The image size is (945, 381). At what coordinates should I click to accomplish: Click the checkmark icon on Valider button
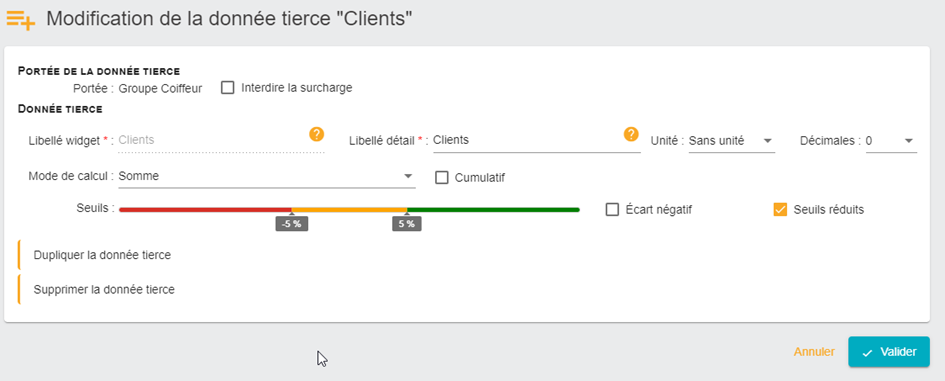[x=867, y=353]
